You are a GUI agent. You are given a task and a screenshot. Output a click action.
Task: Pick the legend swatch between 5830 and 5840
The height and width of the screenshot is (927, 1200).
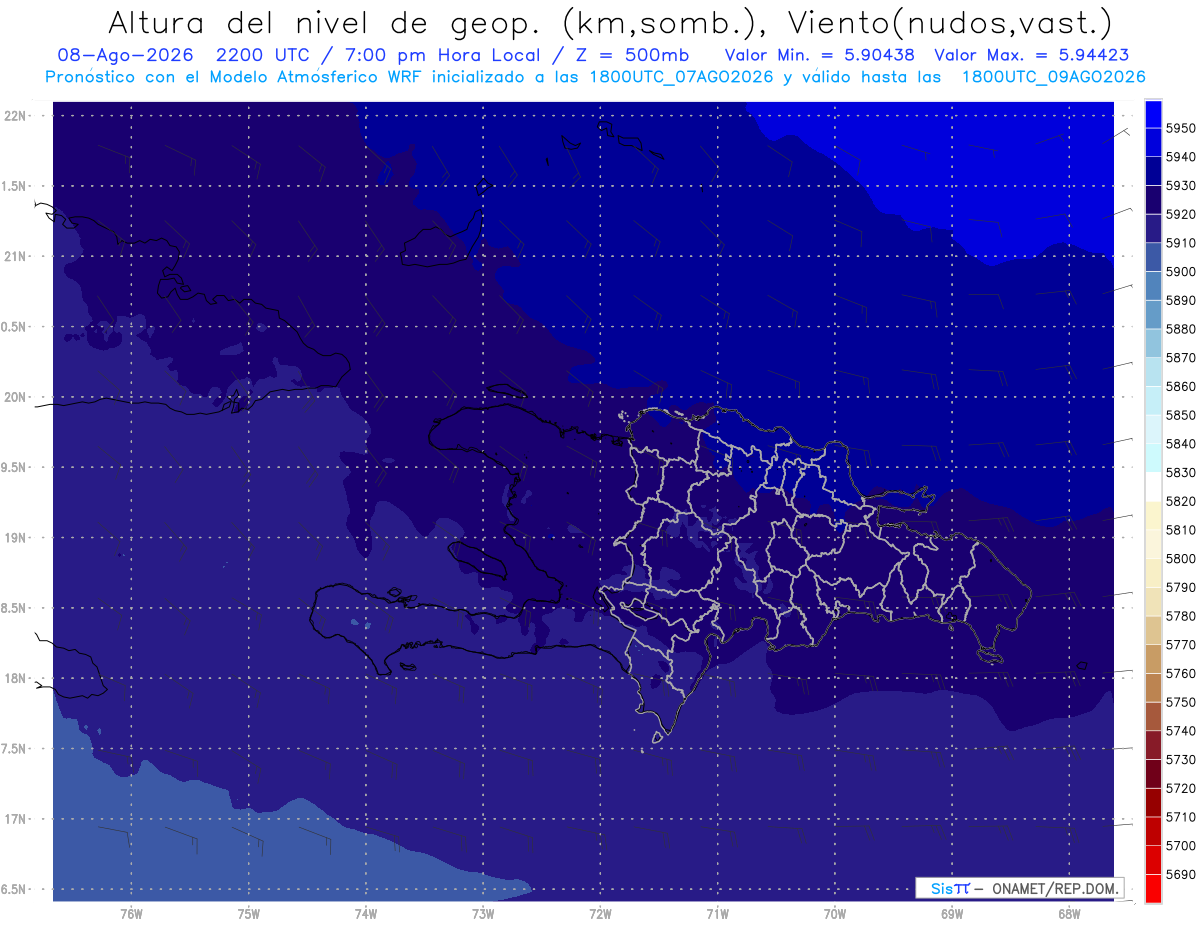(x=1152, y=458)
